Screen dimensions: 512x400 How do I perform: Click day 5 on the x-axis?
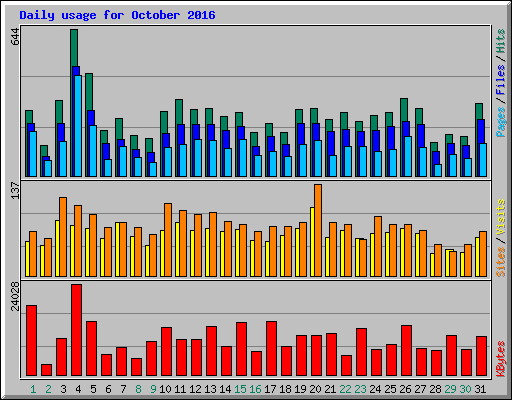(x=93, y=389)
